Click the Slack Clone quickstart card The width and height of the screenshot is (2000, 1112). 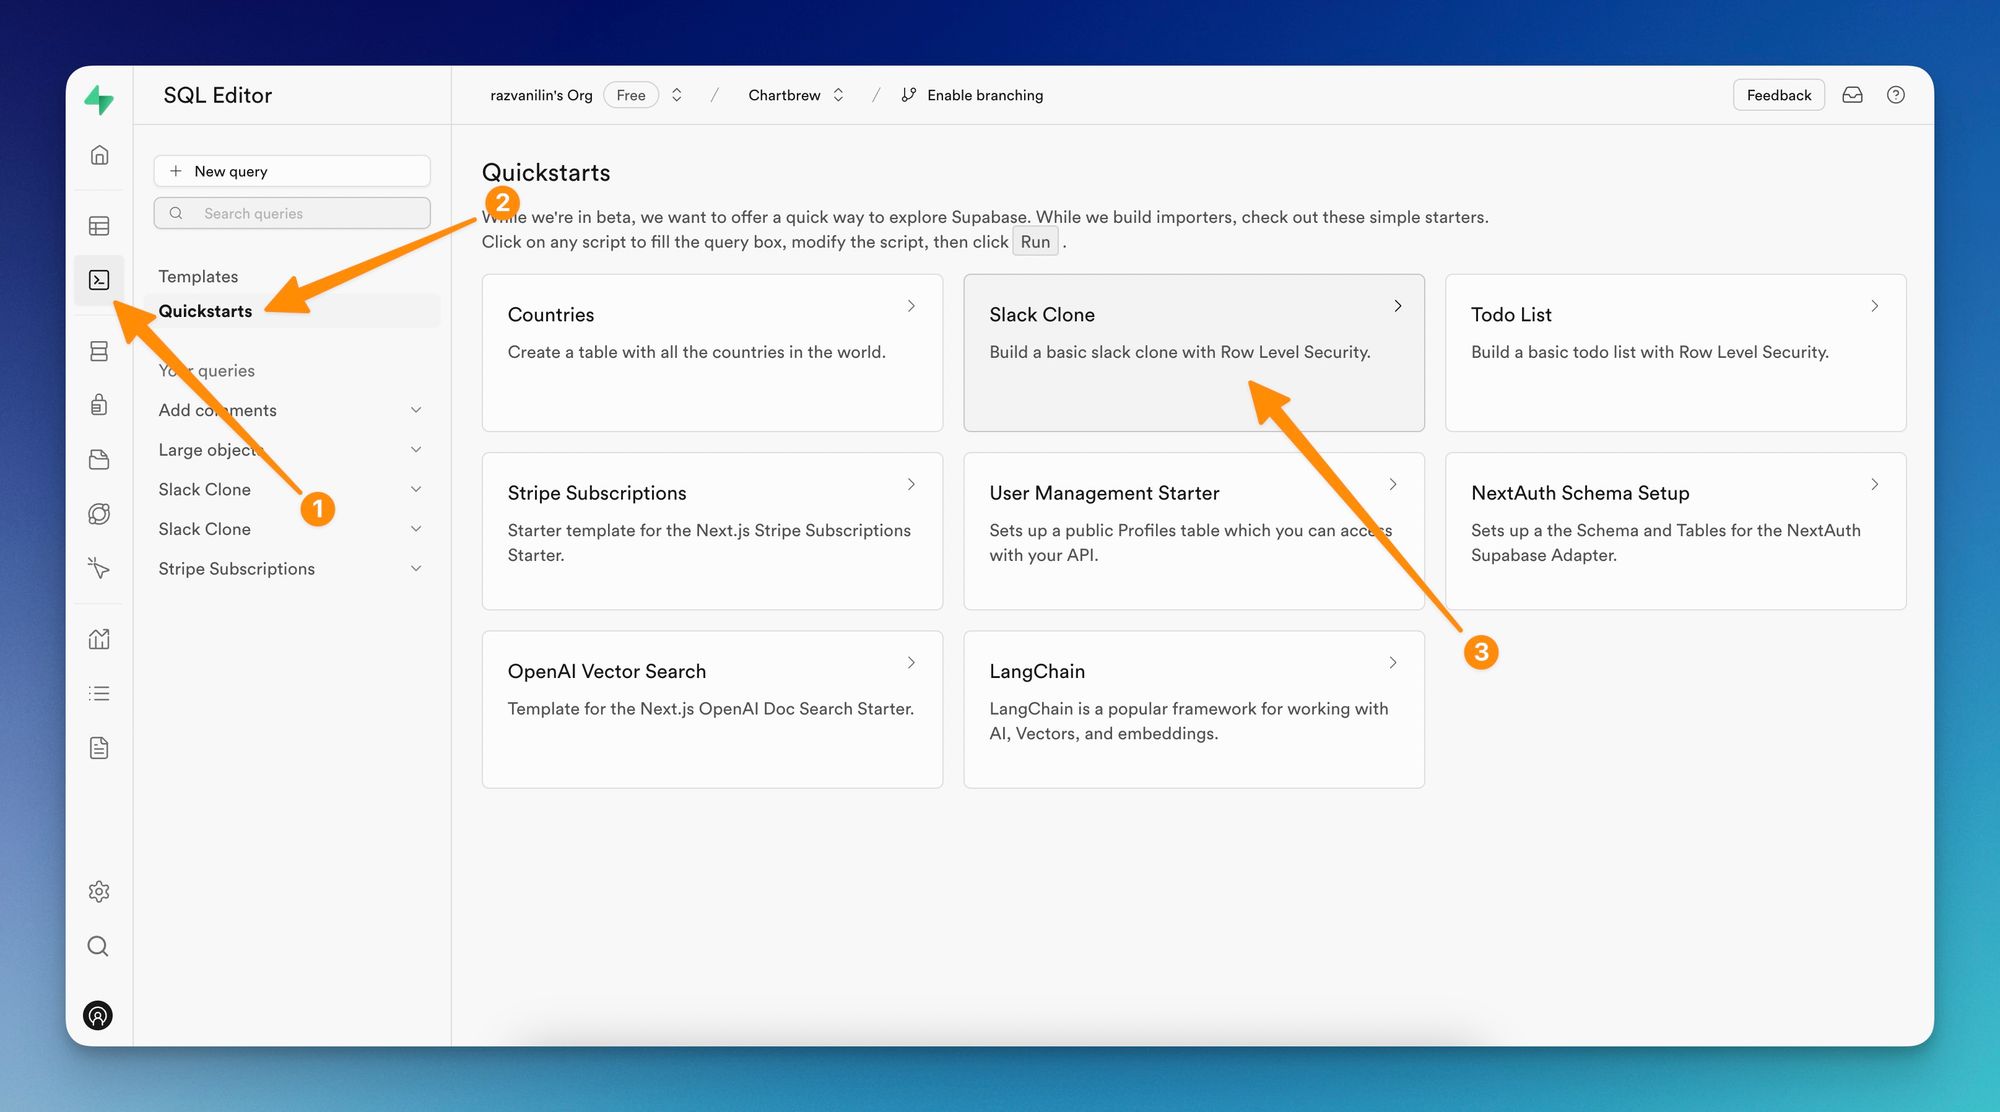click(x=1192, y=351)
